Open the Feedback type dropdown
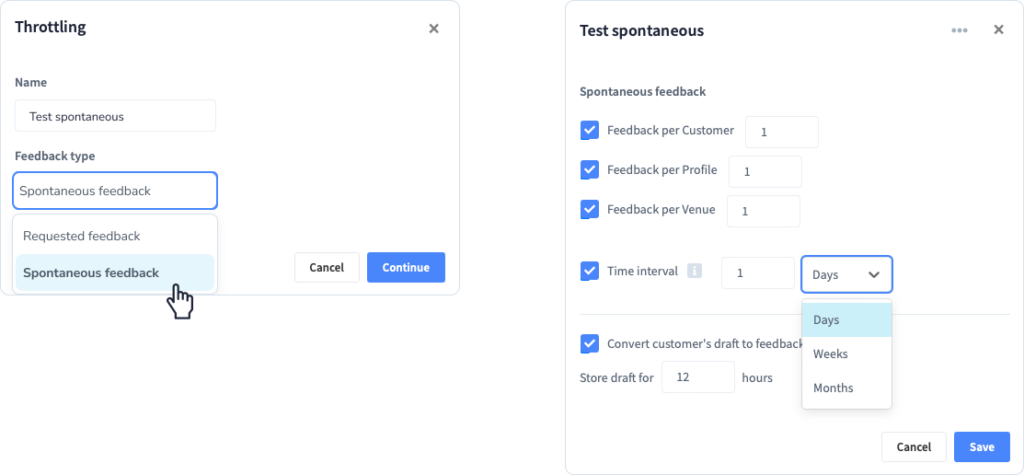The width and height of the screenshot is (1024, 475). [x=115, y=191]
